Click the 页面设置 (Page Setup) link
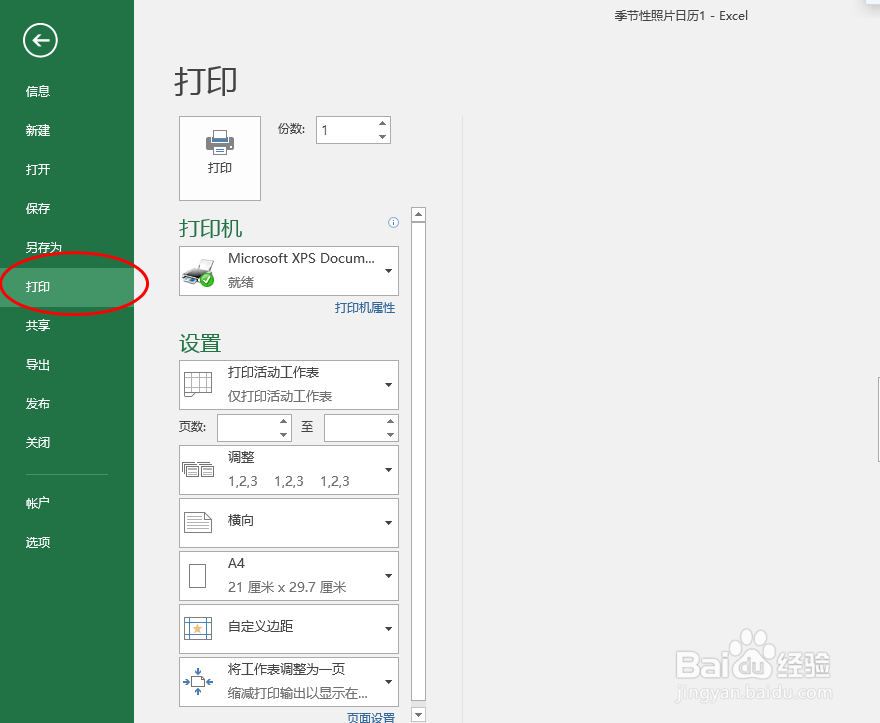Screen dimensions: 880x723 tap(371, 716)
